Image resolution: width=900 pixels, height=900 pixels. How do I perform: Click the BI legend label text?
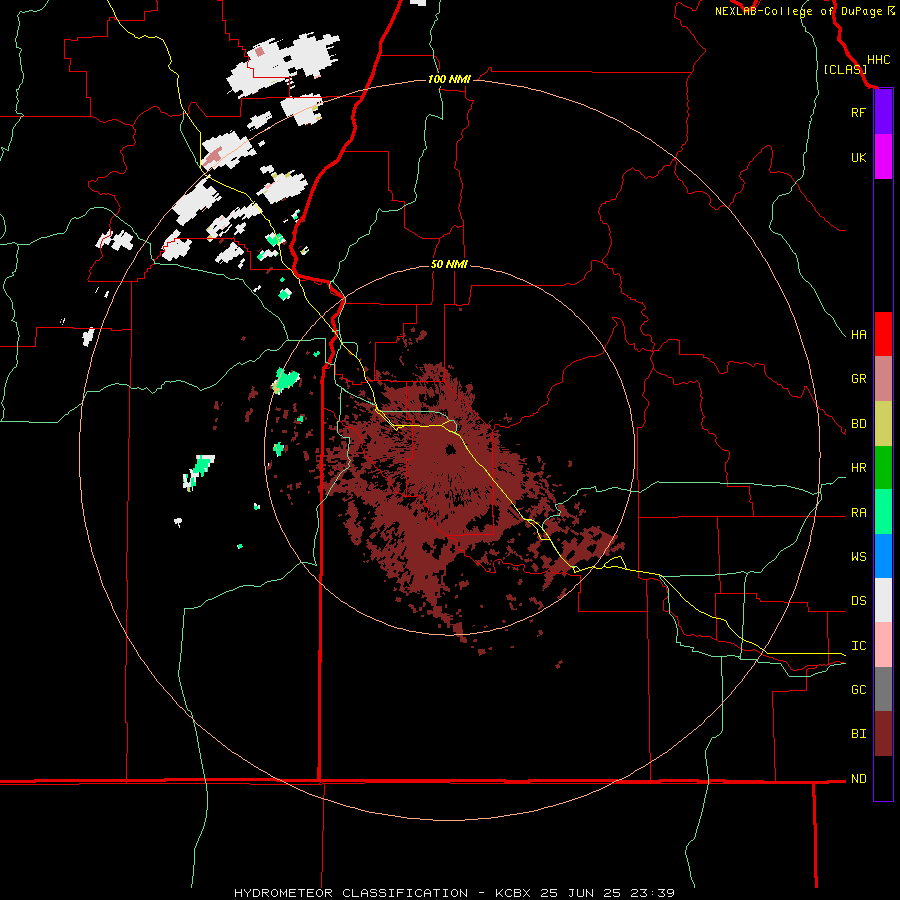coord(858,734)
